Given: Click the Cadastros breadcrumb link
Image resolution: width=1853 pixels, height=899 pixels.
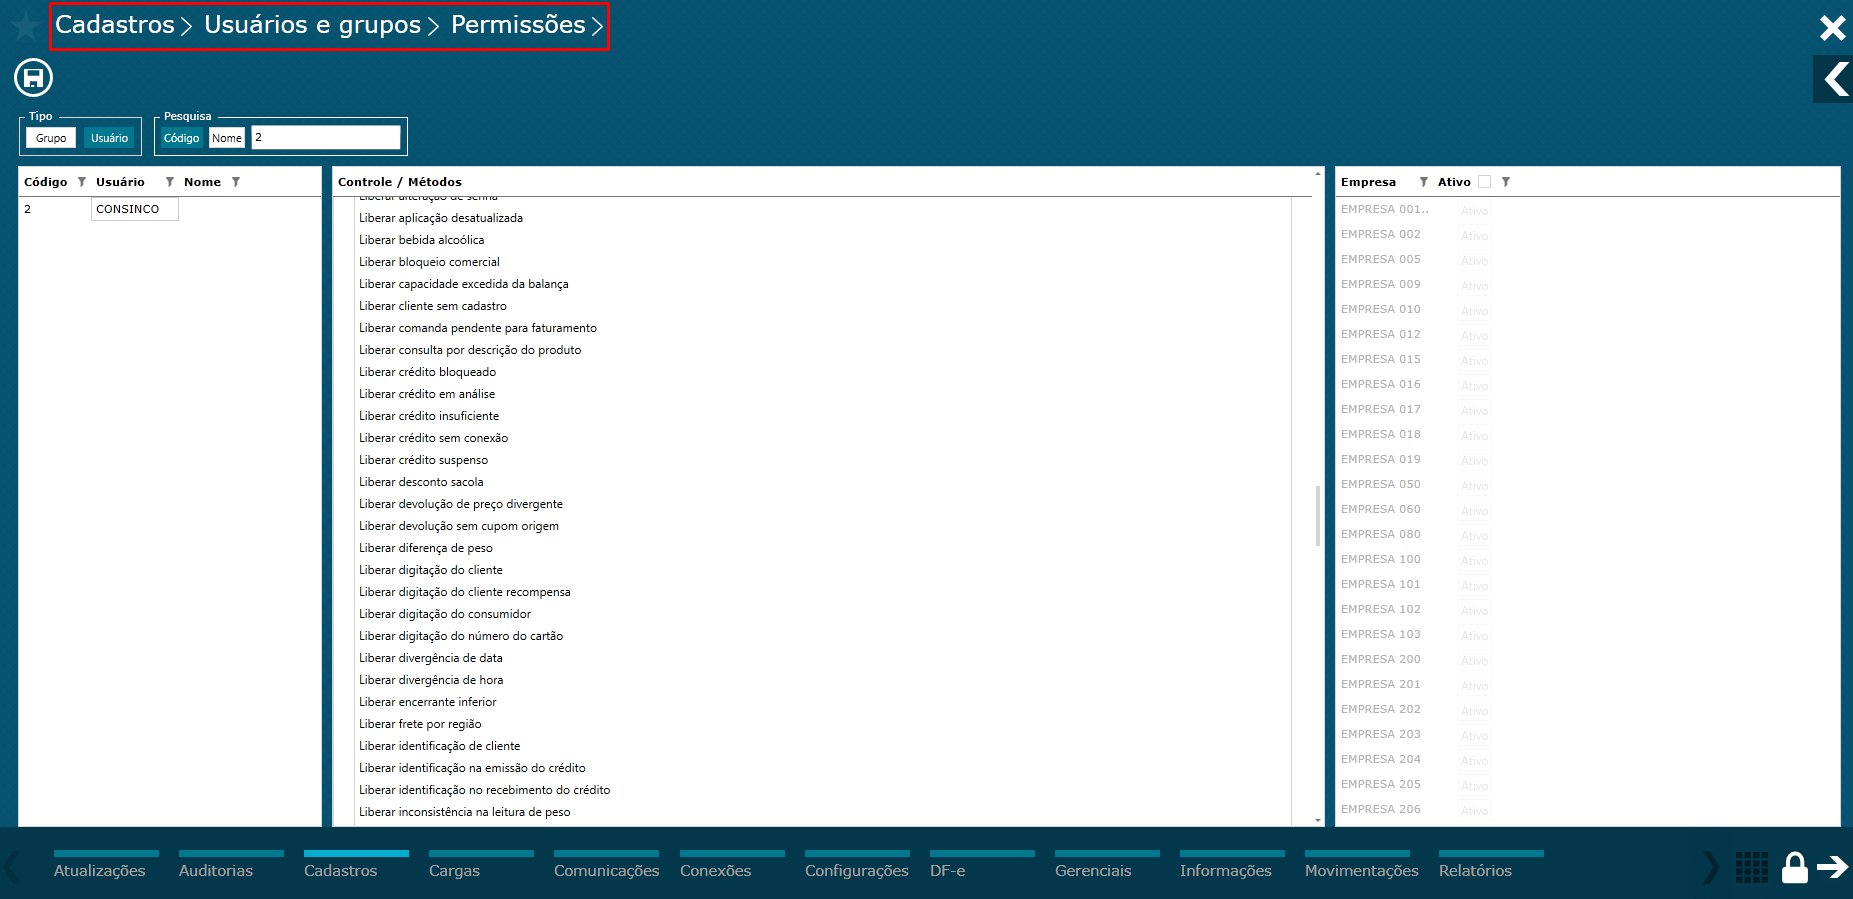Looking at the screenshot, I should 115,25.
